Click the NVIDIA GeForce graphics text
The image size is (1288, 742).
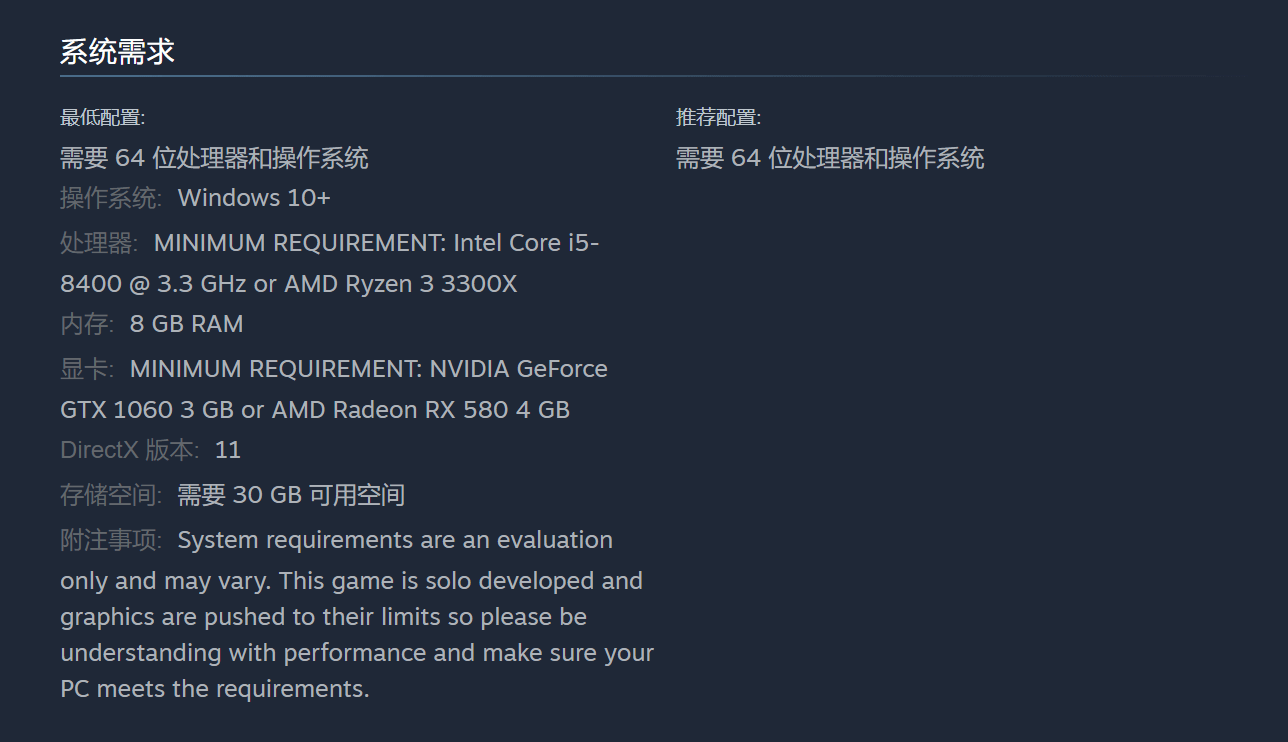point(518,369)
